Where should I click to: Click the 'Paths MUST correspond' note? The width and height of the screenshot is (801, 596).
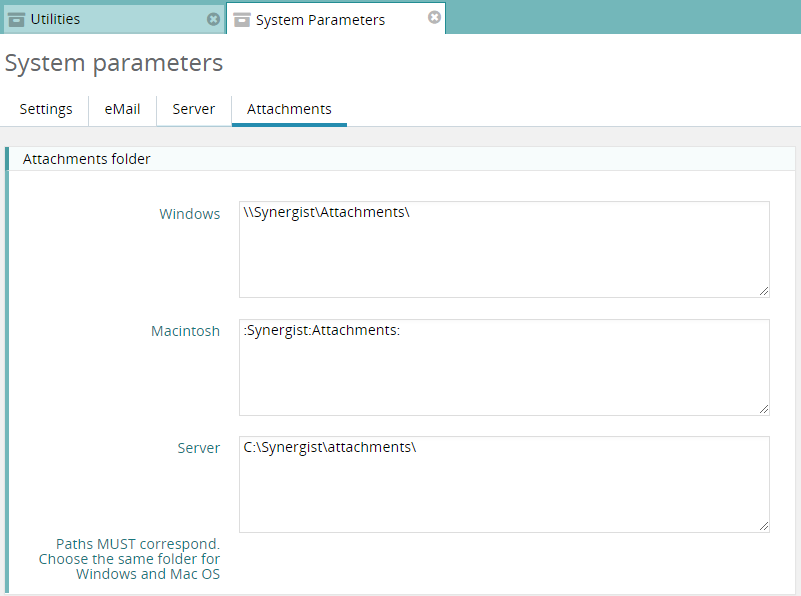pyautogui.click(x=130, y=559)
